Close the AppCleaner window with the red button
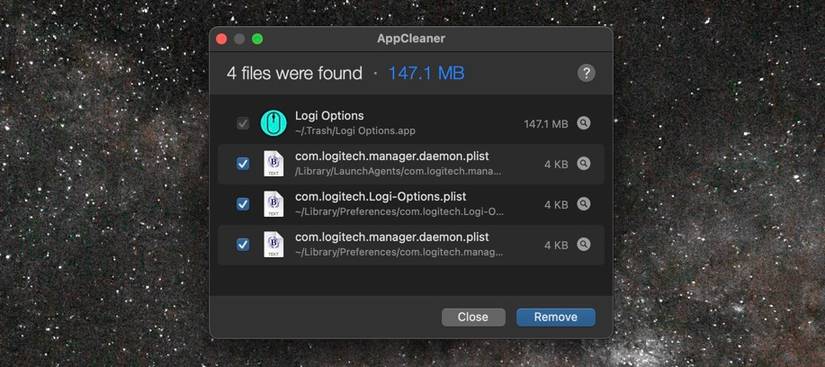The height and width of the screenshot is (367, 825). click(x=222, y=39)
